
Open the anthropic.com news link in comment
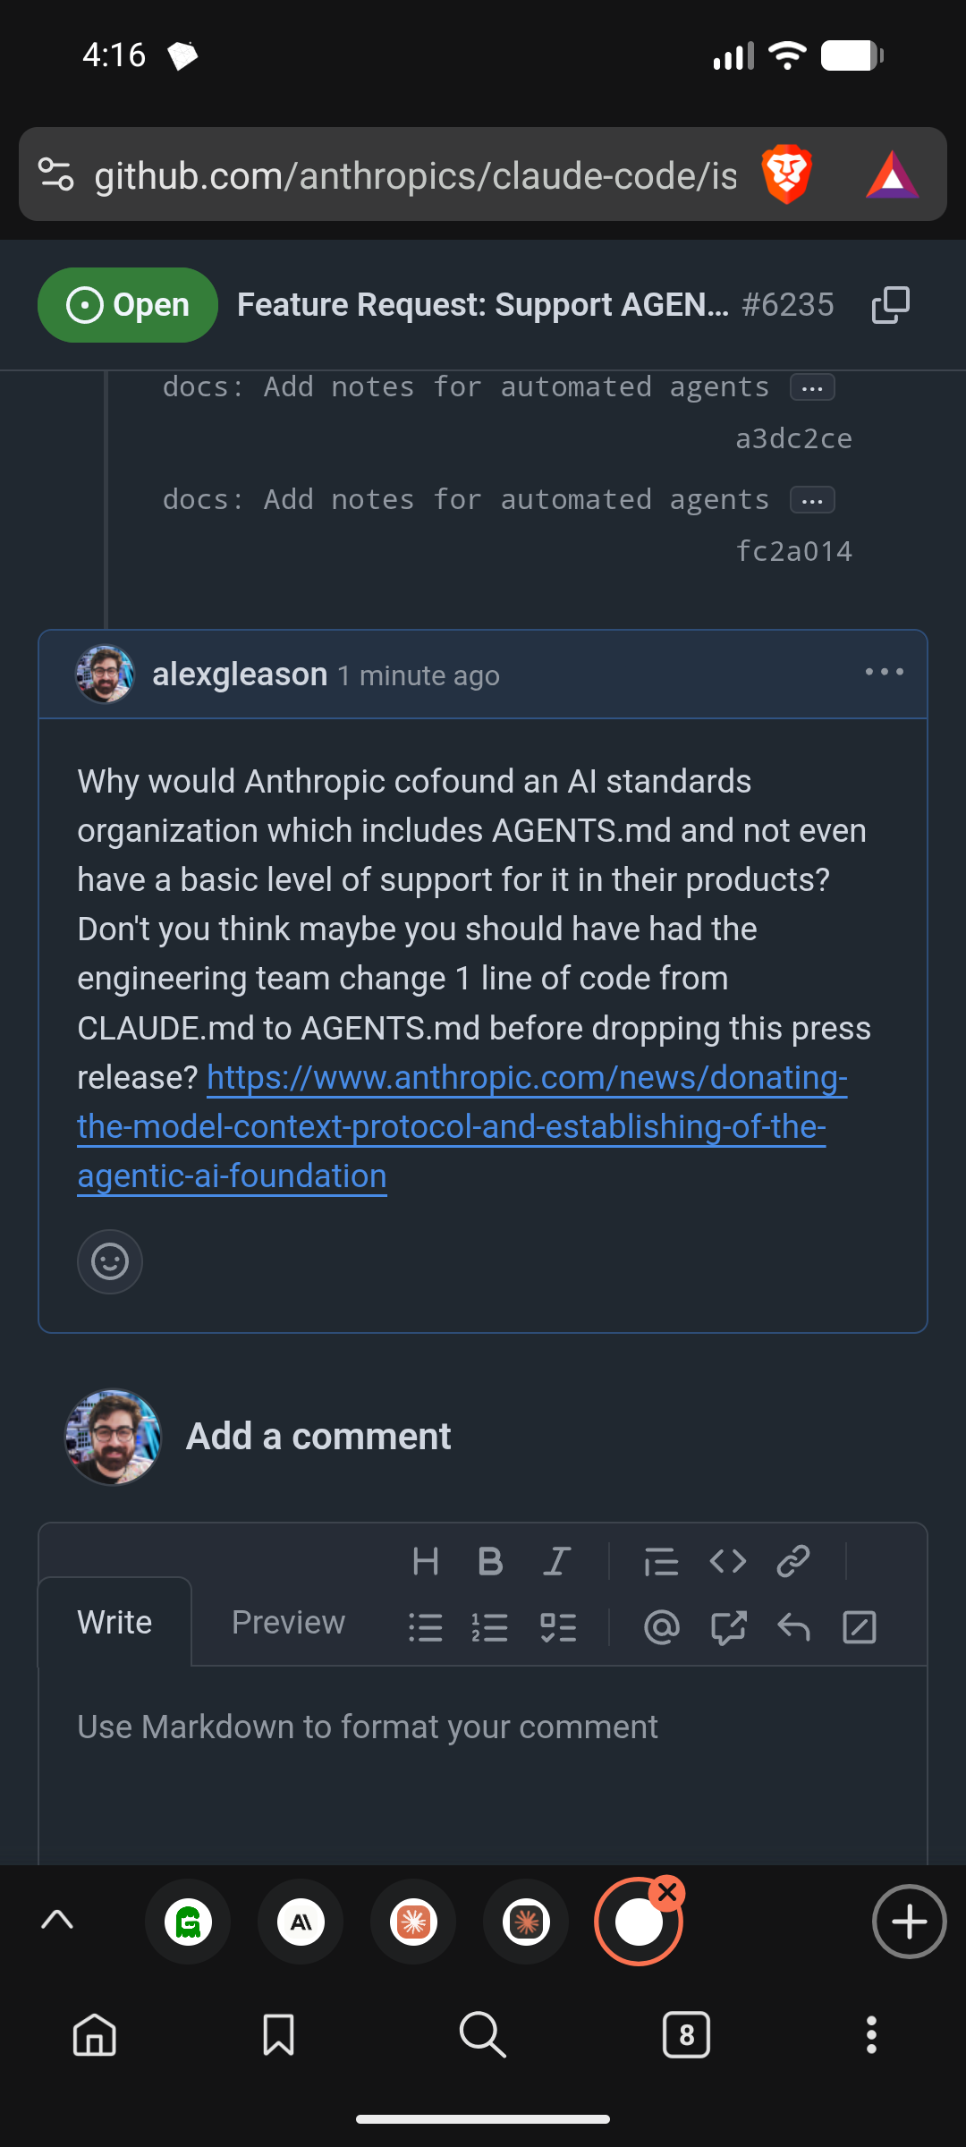tap(451, 1126)
